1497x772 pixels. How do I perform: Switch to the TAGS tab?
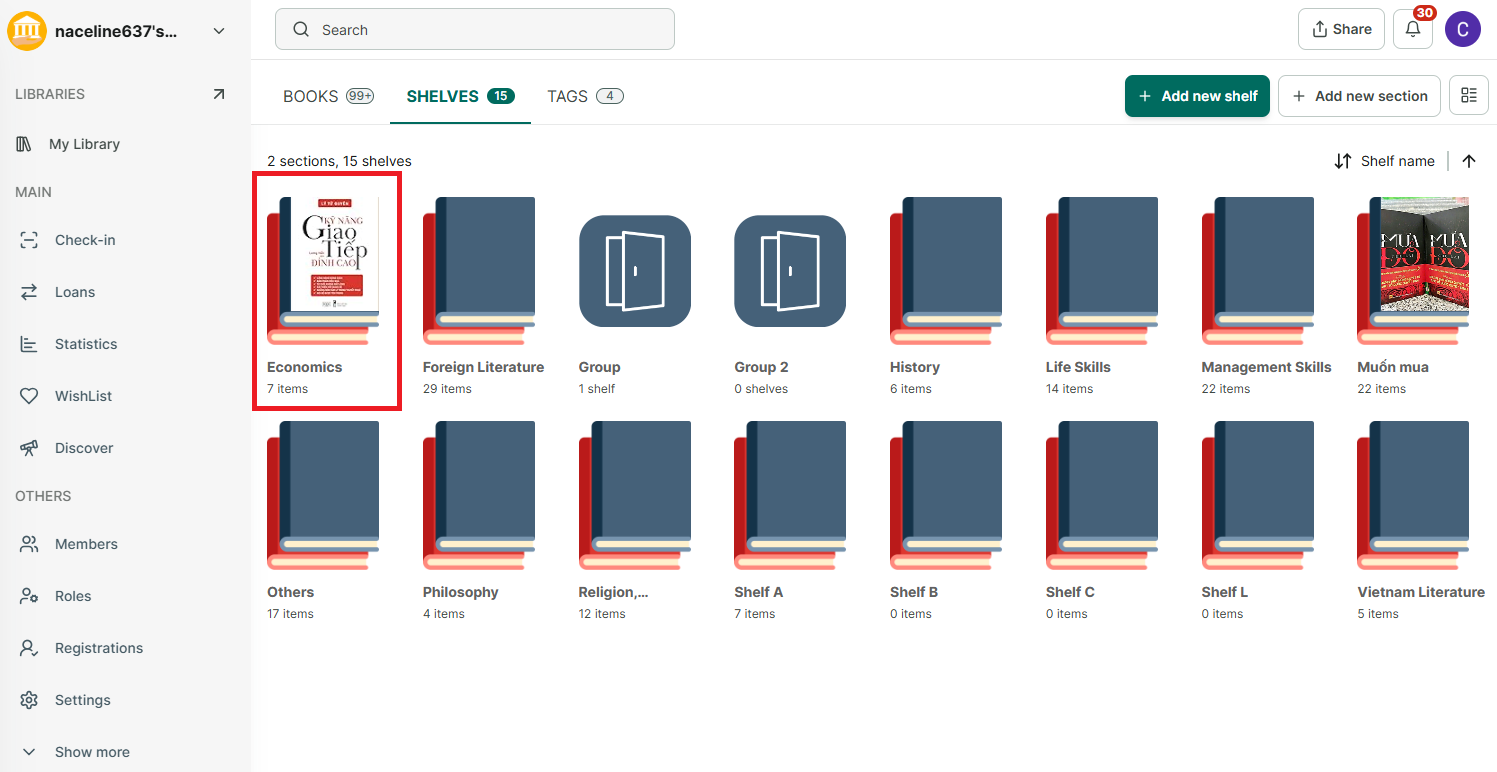[x=585, y=96]
